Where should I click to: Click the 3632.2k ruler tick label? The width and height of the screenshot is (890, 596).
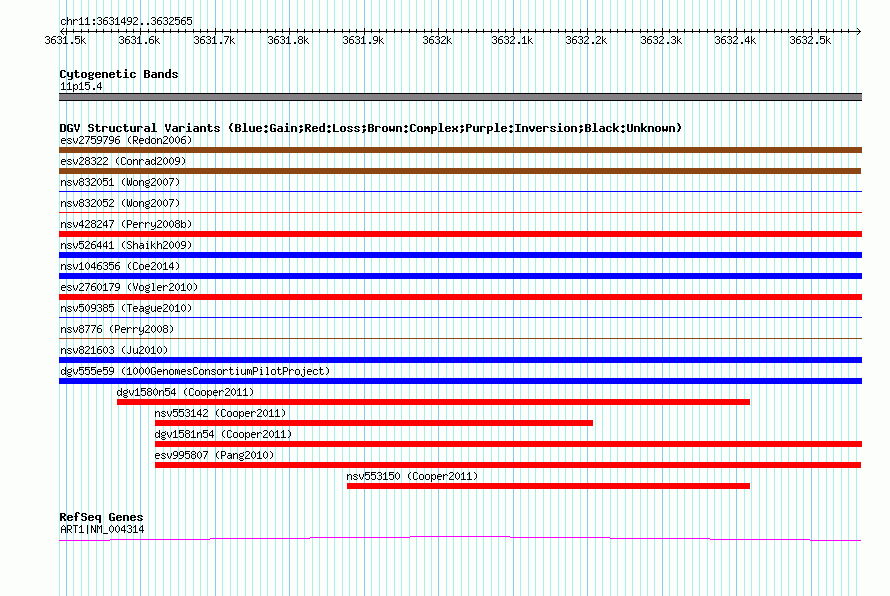pyautogui.click(x=586, y=40)
